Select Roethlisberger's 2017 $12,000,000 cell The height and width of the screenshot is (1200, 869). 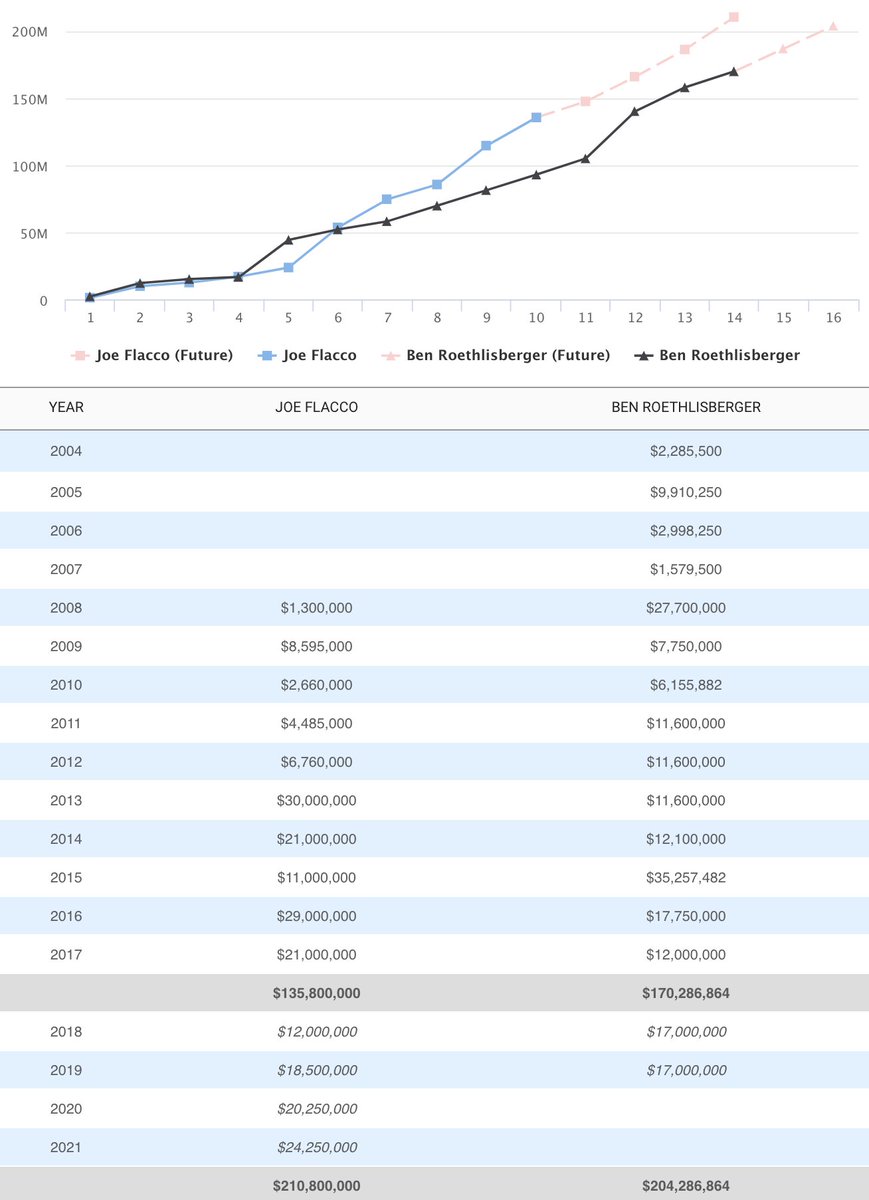click(685, 955)
